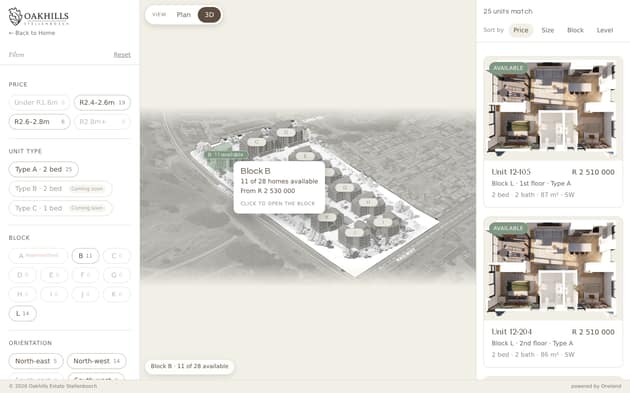Screen dimensions: 630x393
Task: Select Block J label on the 3D map
Action: [355, 232]
